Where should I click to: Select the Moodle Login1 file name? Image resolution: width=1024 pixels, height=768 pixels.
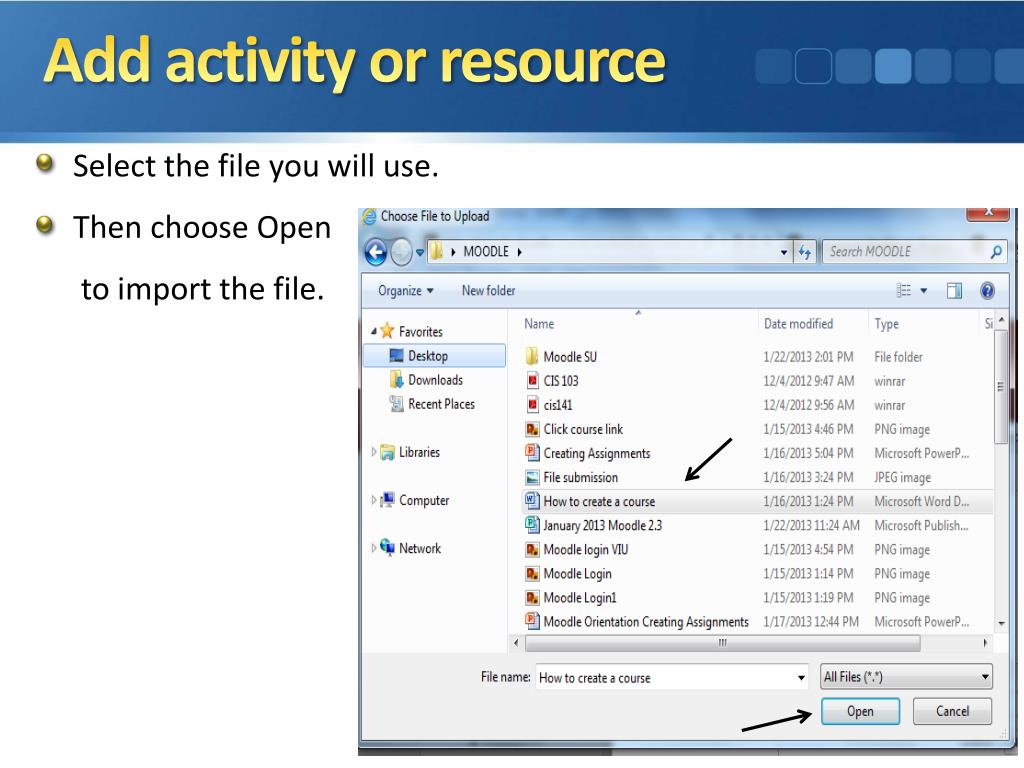coord(580,598)
